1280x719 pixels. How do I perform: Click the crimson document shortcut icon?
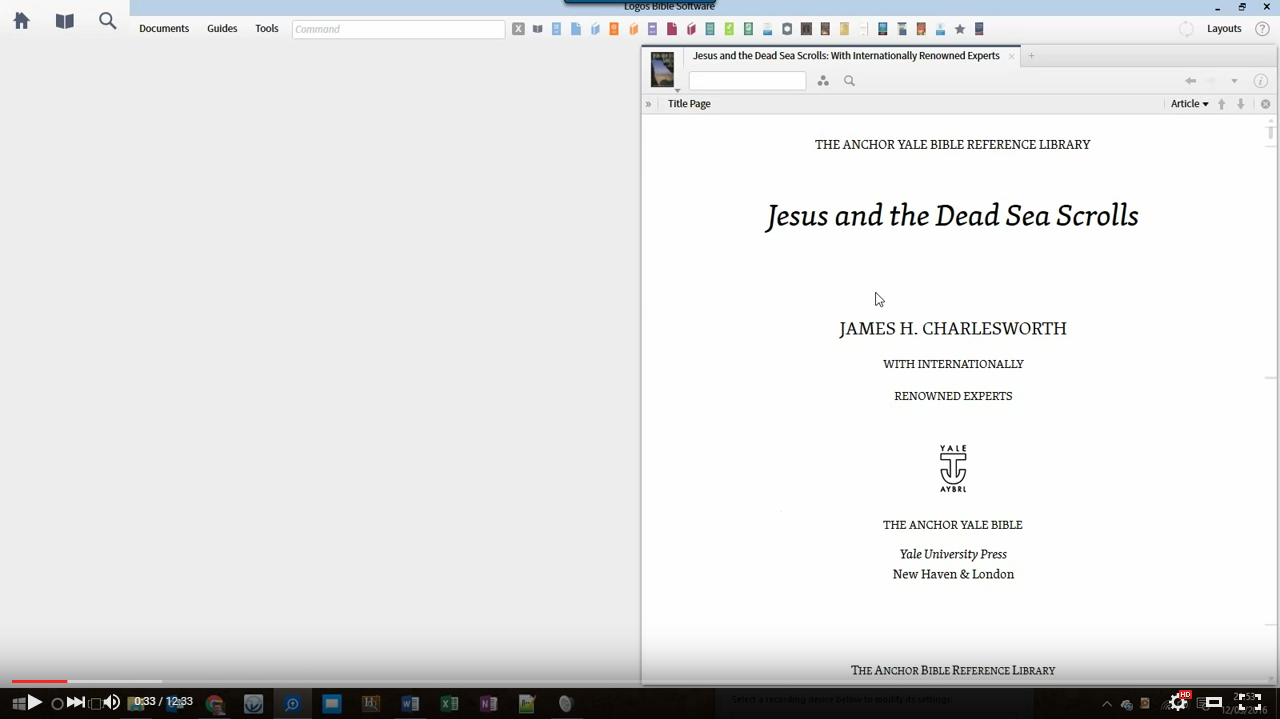[672, 29]
